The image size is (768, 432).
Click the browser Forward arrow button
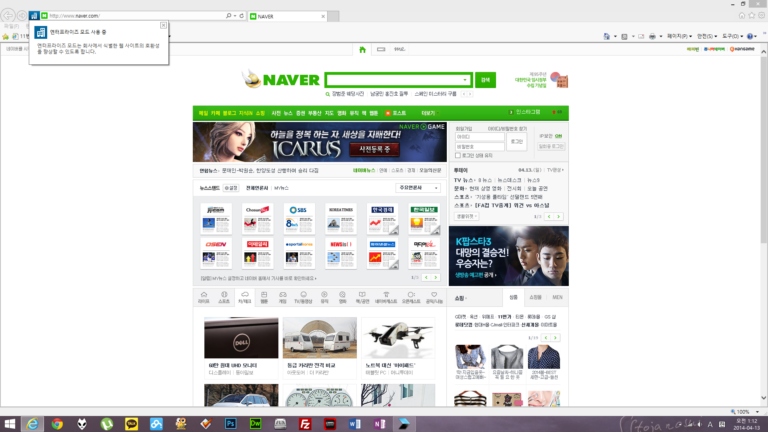pos(22,16)
